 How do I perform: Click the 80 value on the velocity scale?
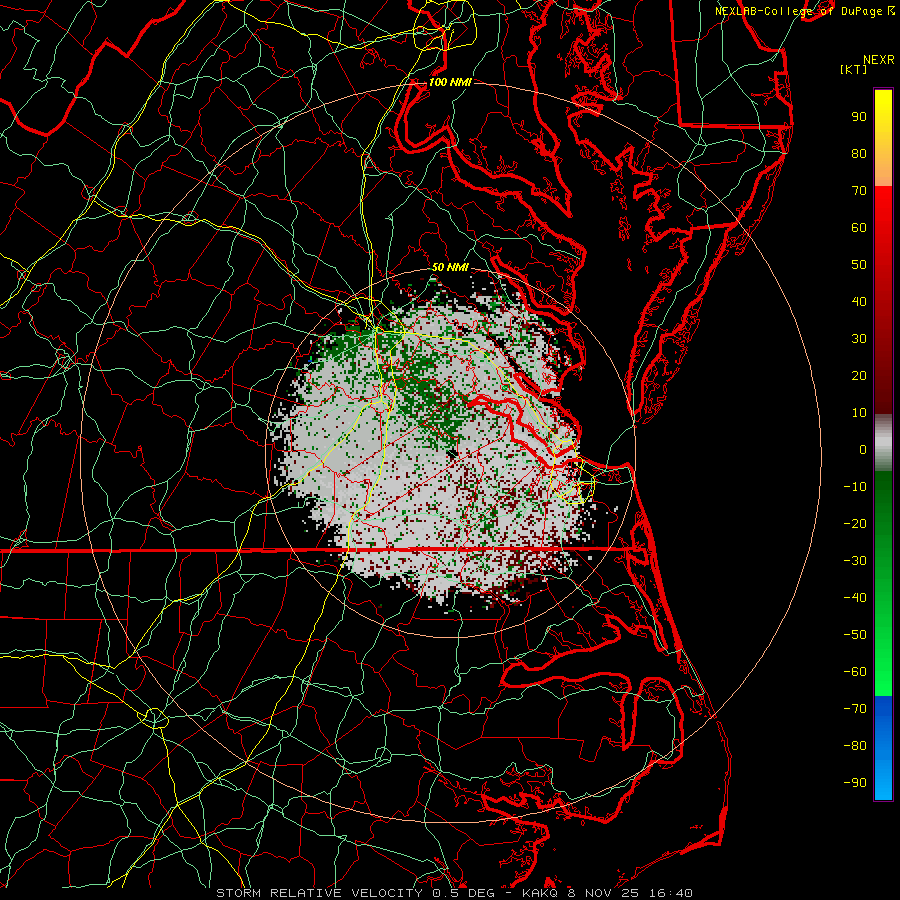pos(859,154)
